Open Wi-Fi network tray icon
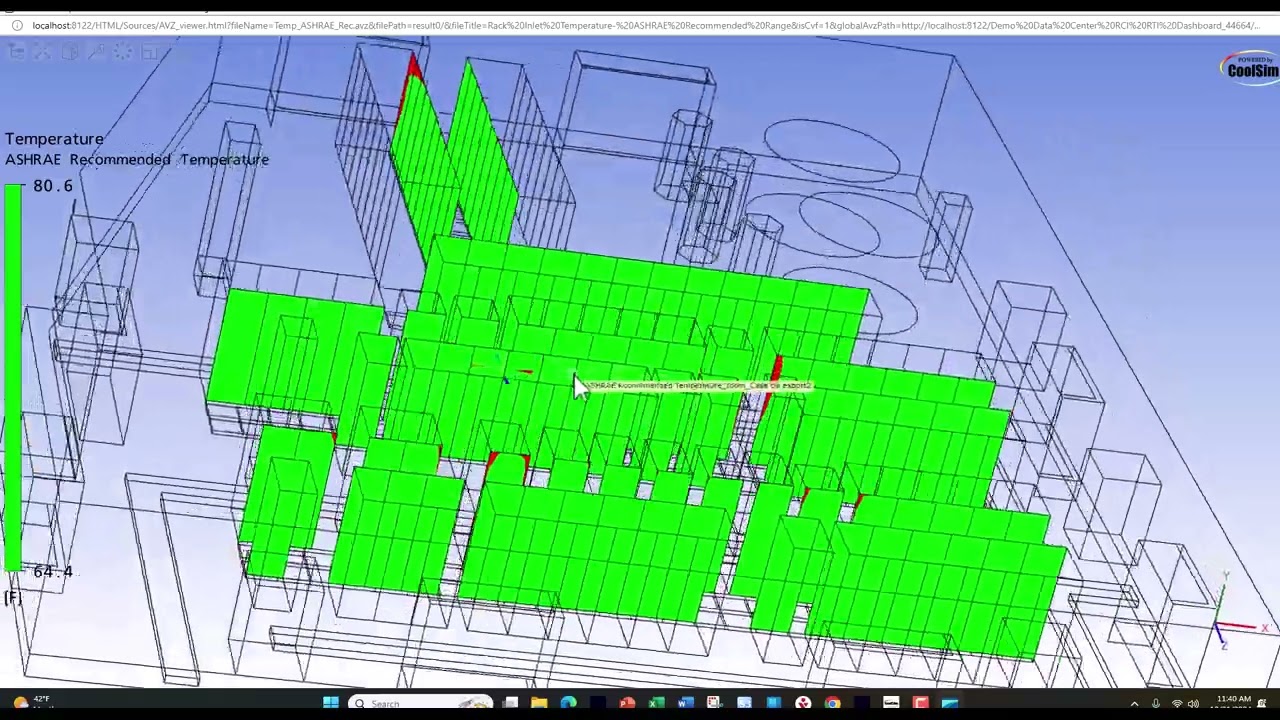The image size is (1280, 720). click(1177, 704)
